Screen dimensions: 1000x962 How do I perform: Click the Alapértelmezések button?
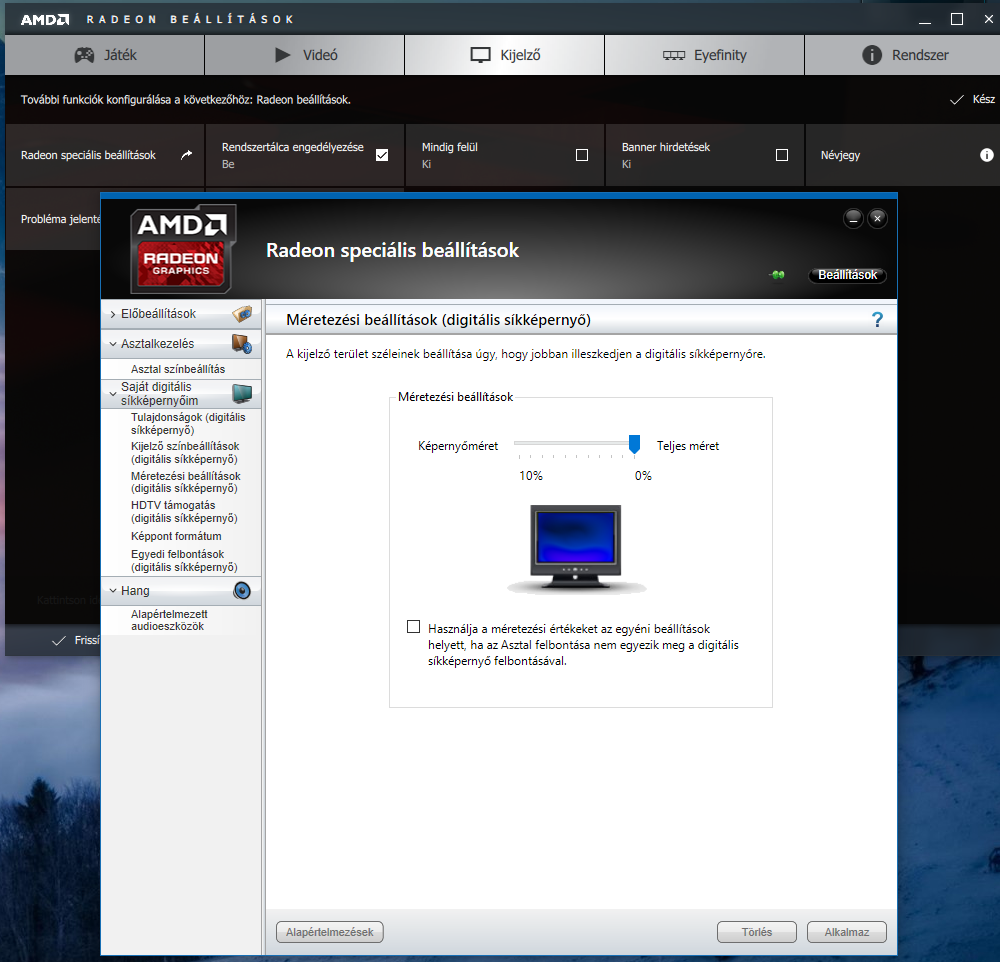click(330, 932)
